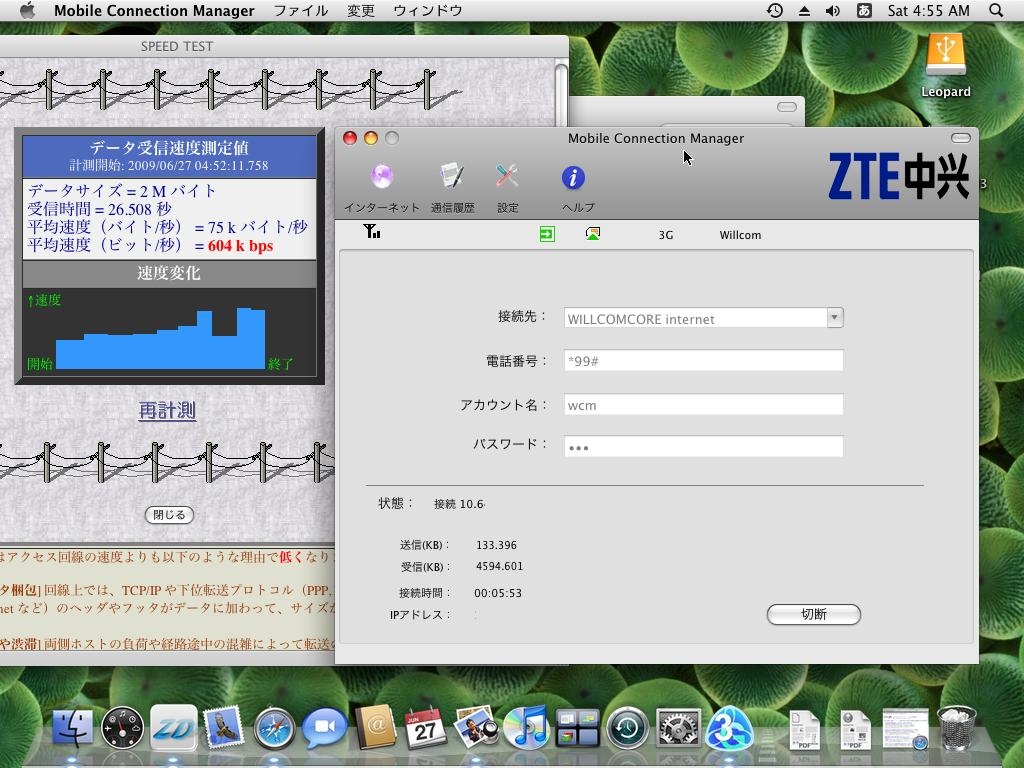Open the web page document in the Dock
The width and height of the screenshot is (1024, 768).
[906, 729]
